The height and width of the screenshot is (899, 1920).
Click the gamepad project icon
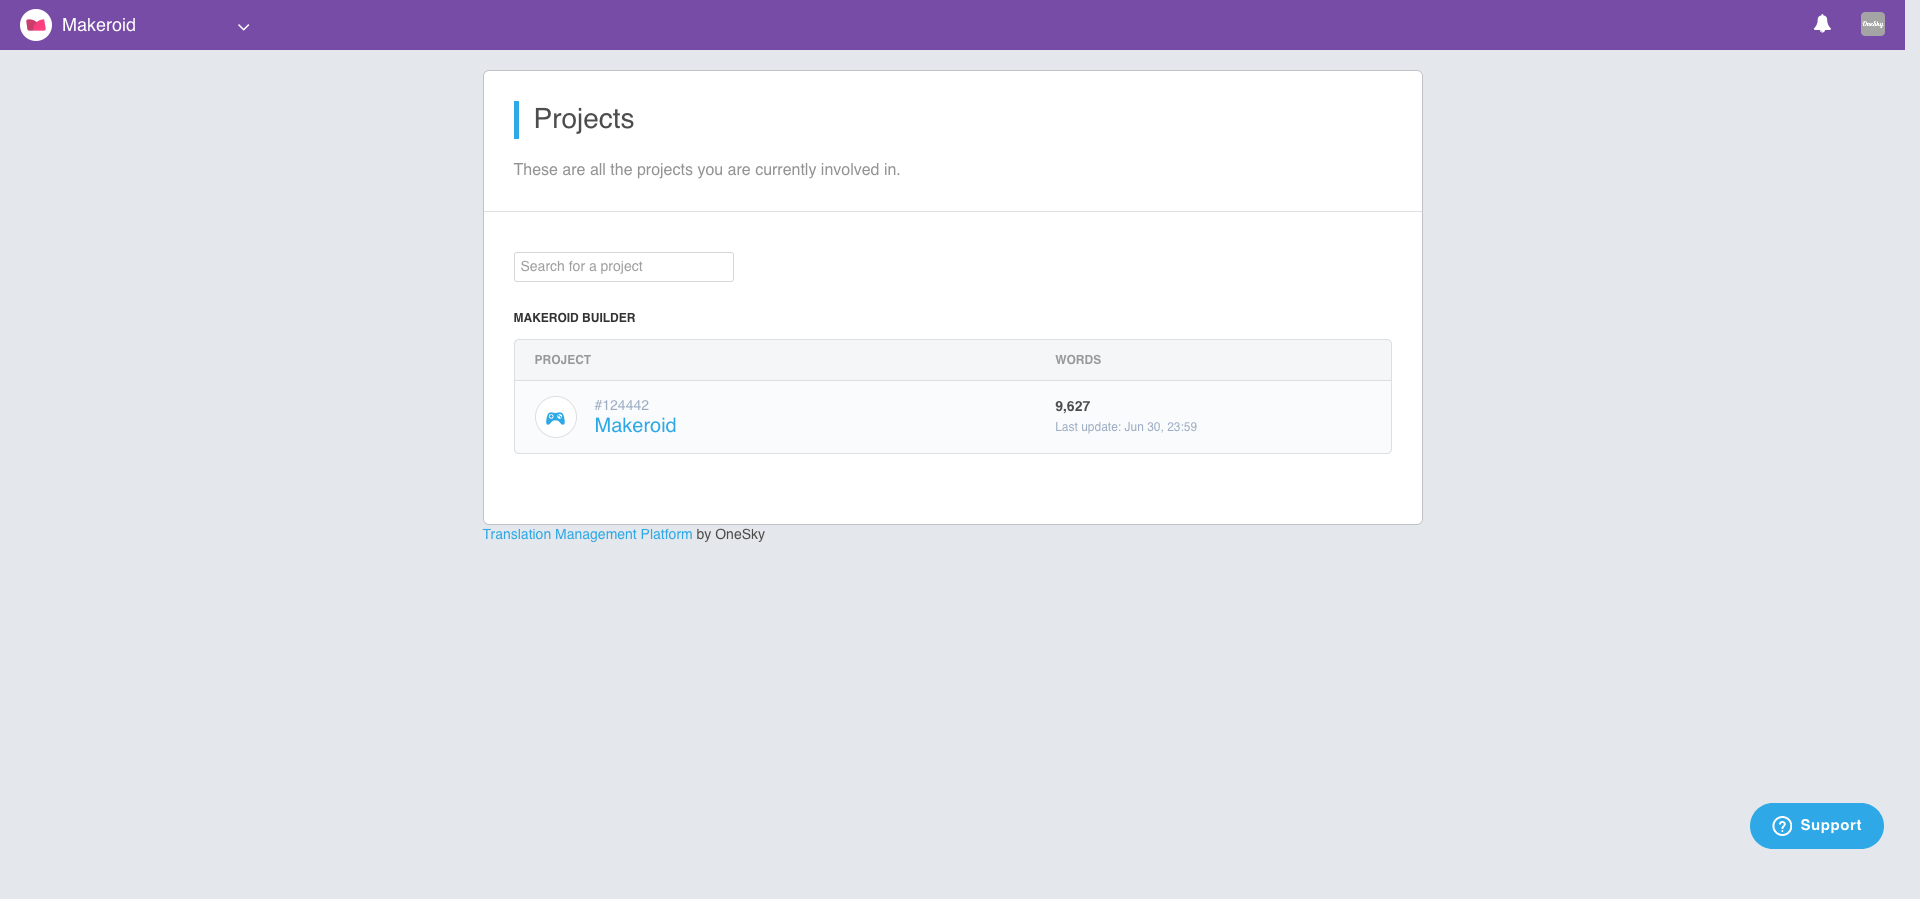click(x=556, y=417)
